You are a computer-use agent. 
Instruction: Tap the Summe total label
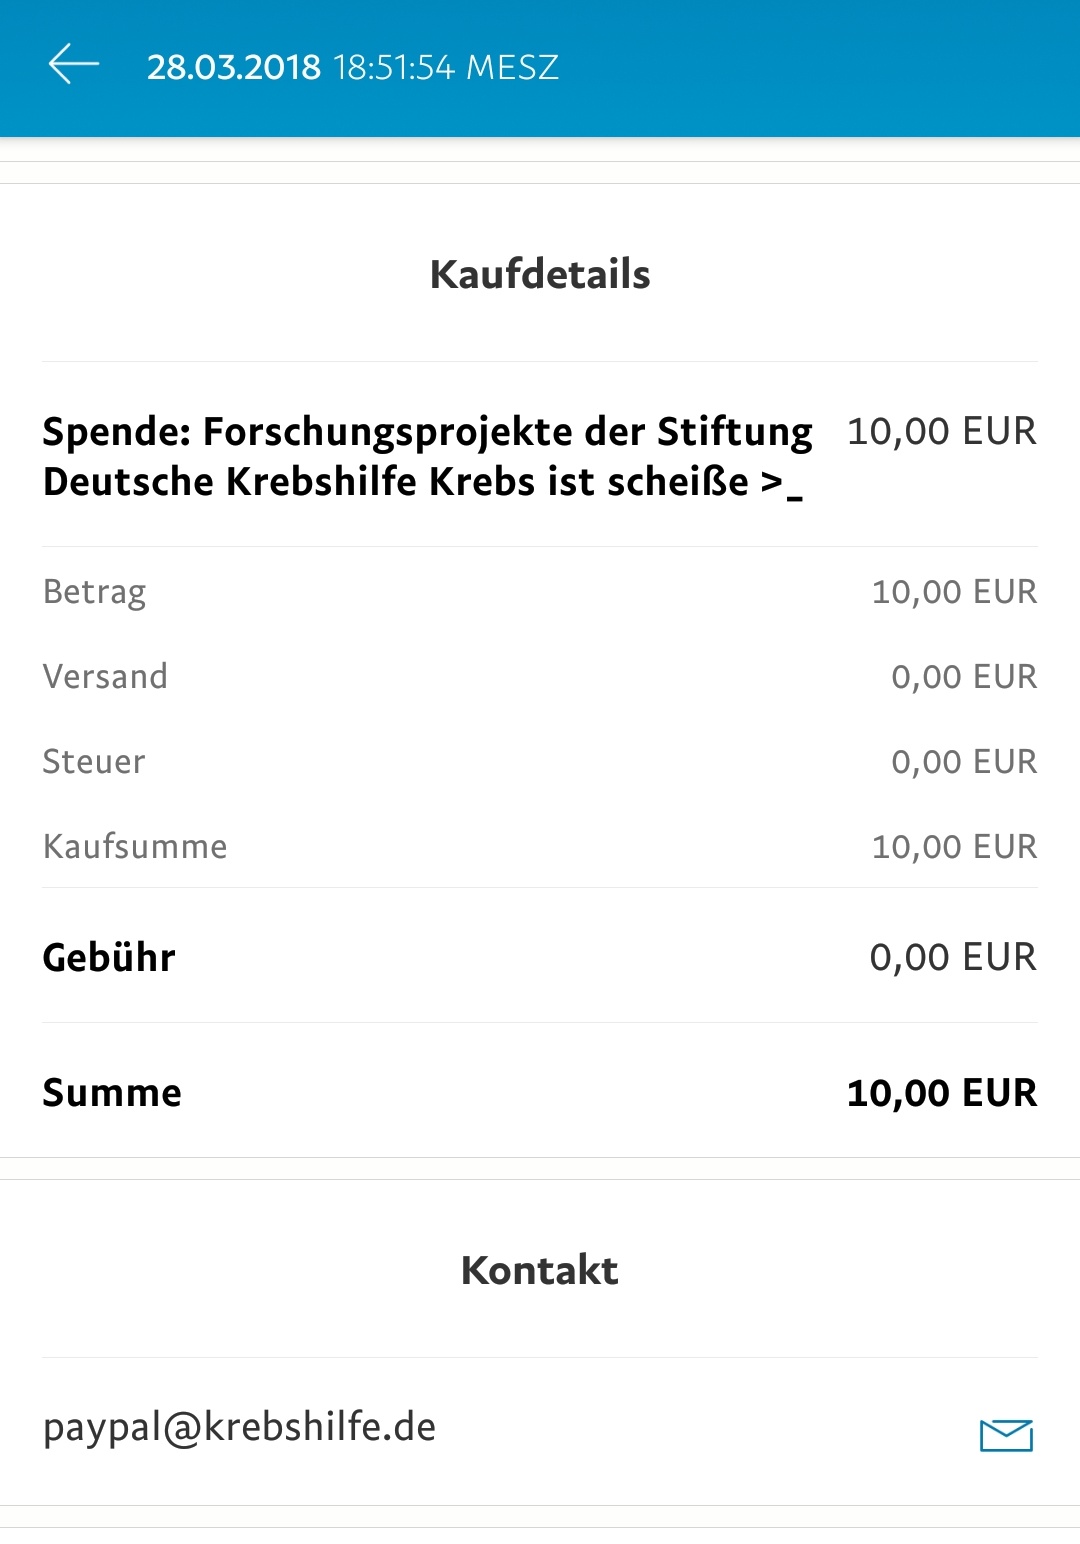point(112,1093)
